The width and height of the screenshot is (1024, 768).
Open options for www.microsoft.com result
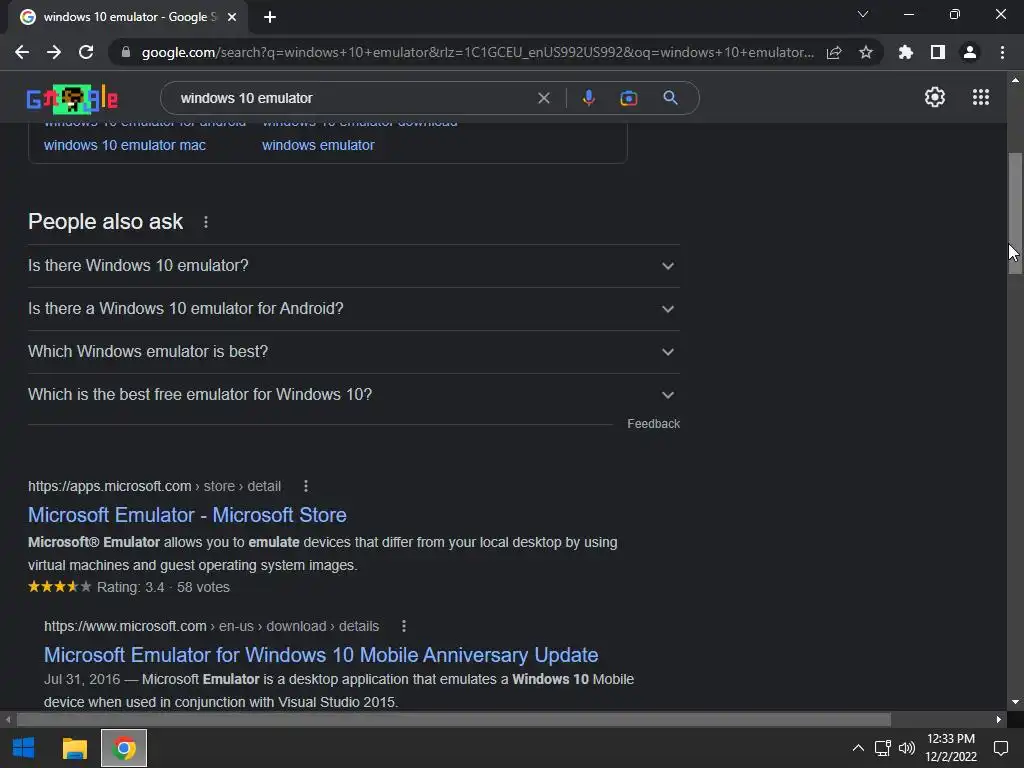click(404, 626)
